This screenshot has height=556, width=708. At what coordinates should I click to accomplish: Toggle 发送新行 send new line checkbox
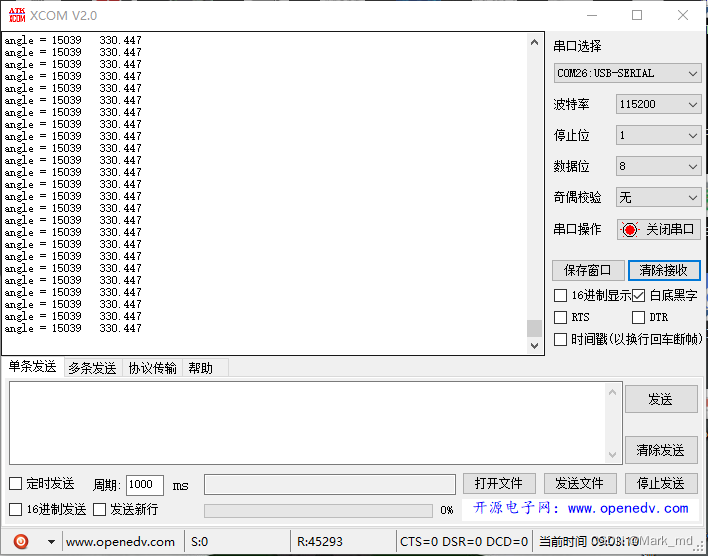pos(99,509)
